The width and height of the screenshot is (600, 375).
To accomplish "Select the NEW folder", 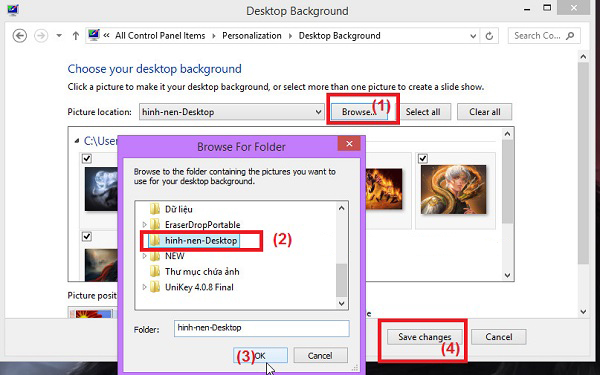I will pyautogui.click(x=174, y=256).
